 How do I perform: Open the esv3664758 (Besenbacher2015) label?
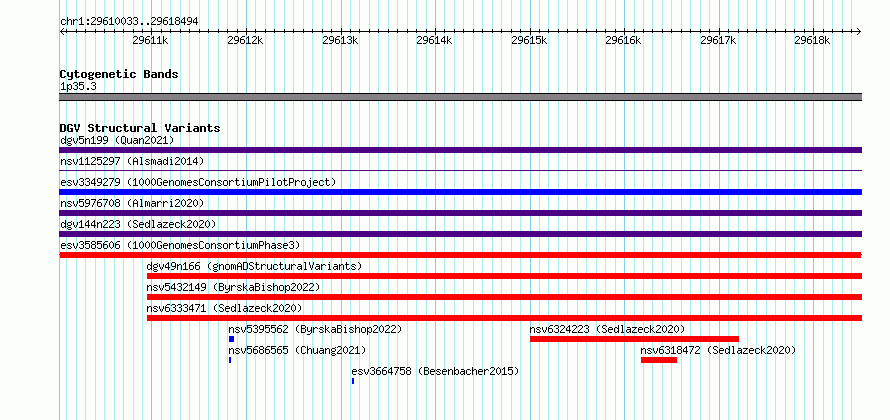[435, 371]
